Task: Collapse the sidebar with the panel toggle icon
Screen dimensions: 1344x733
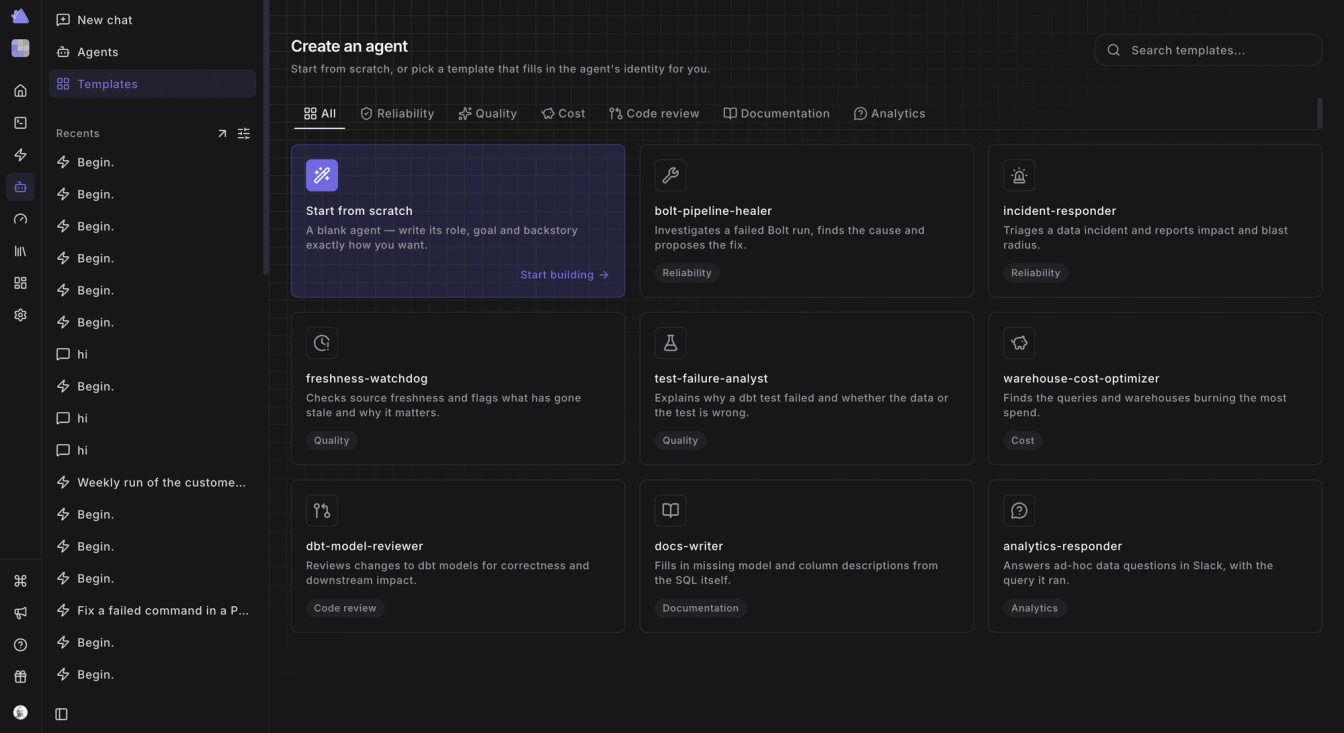Action: 61,714
